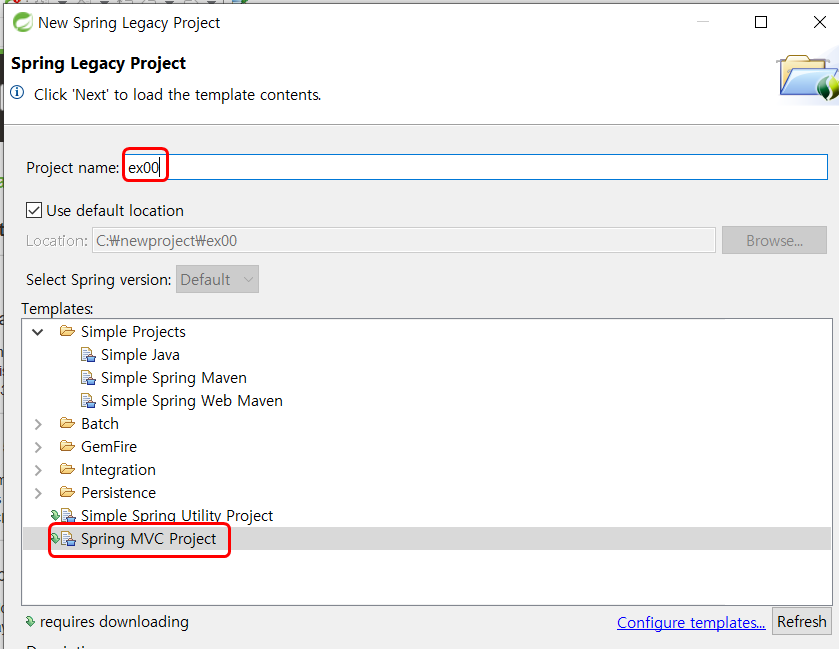The width and height of the screenshot is (839, 649).
Task: Select the Simple Java template
Action: (x=140, y=355)
